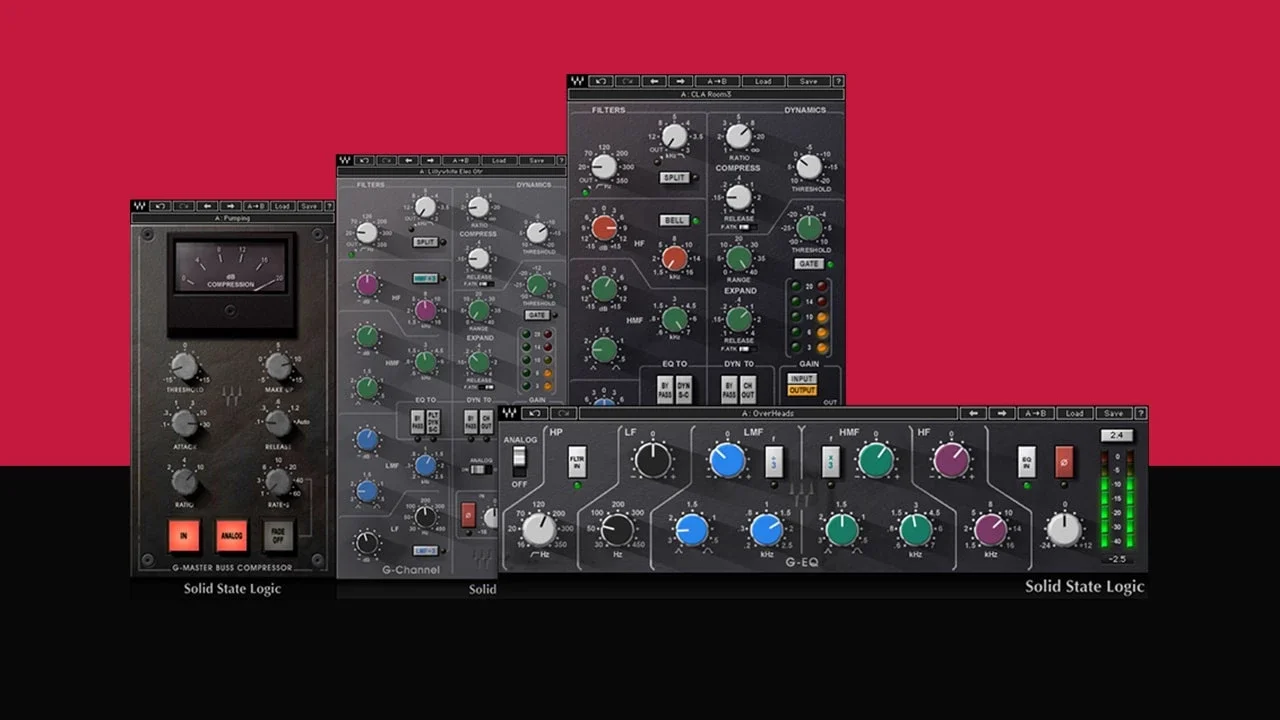
Task: Open the 'A: CLA Room3' preset menu
Action: point(705,94)
